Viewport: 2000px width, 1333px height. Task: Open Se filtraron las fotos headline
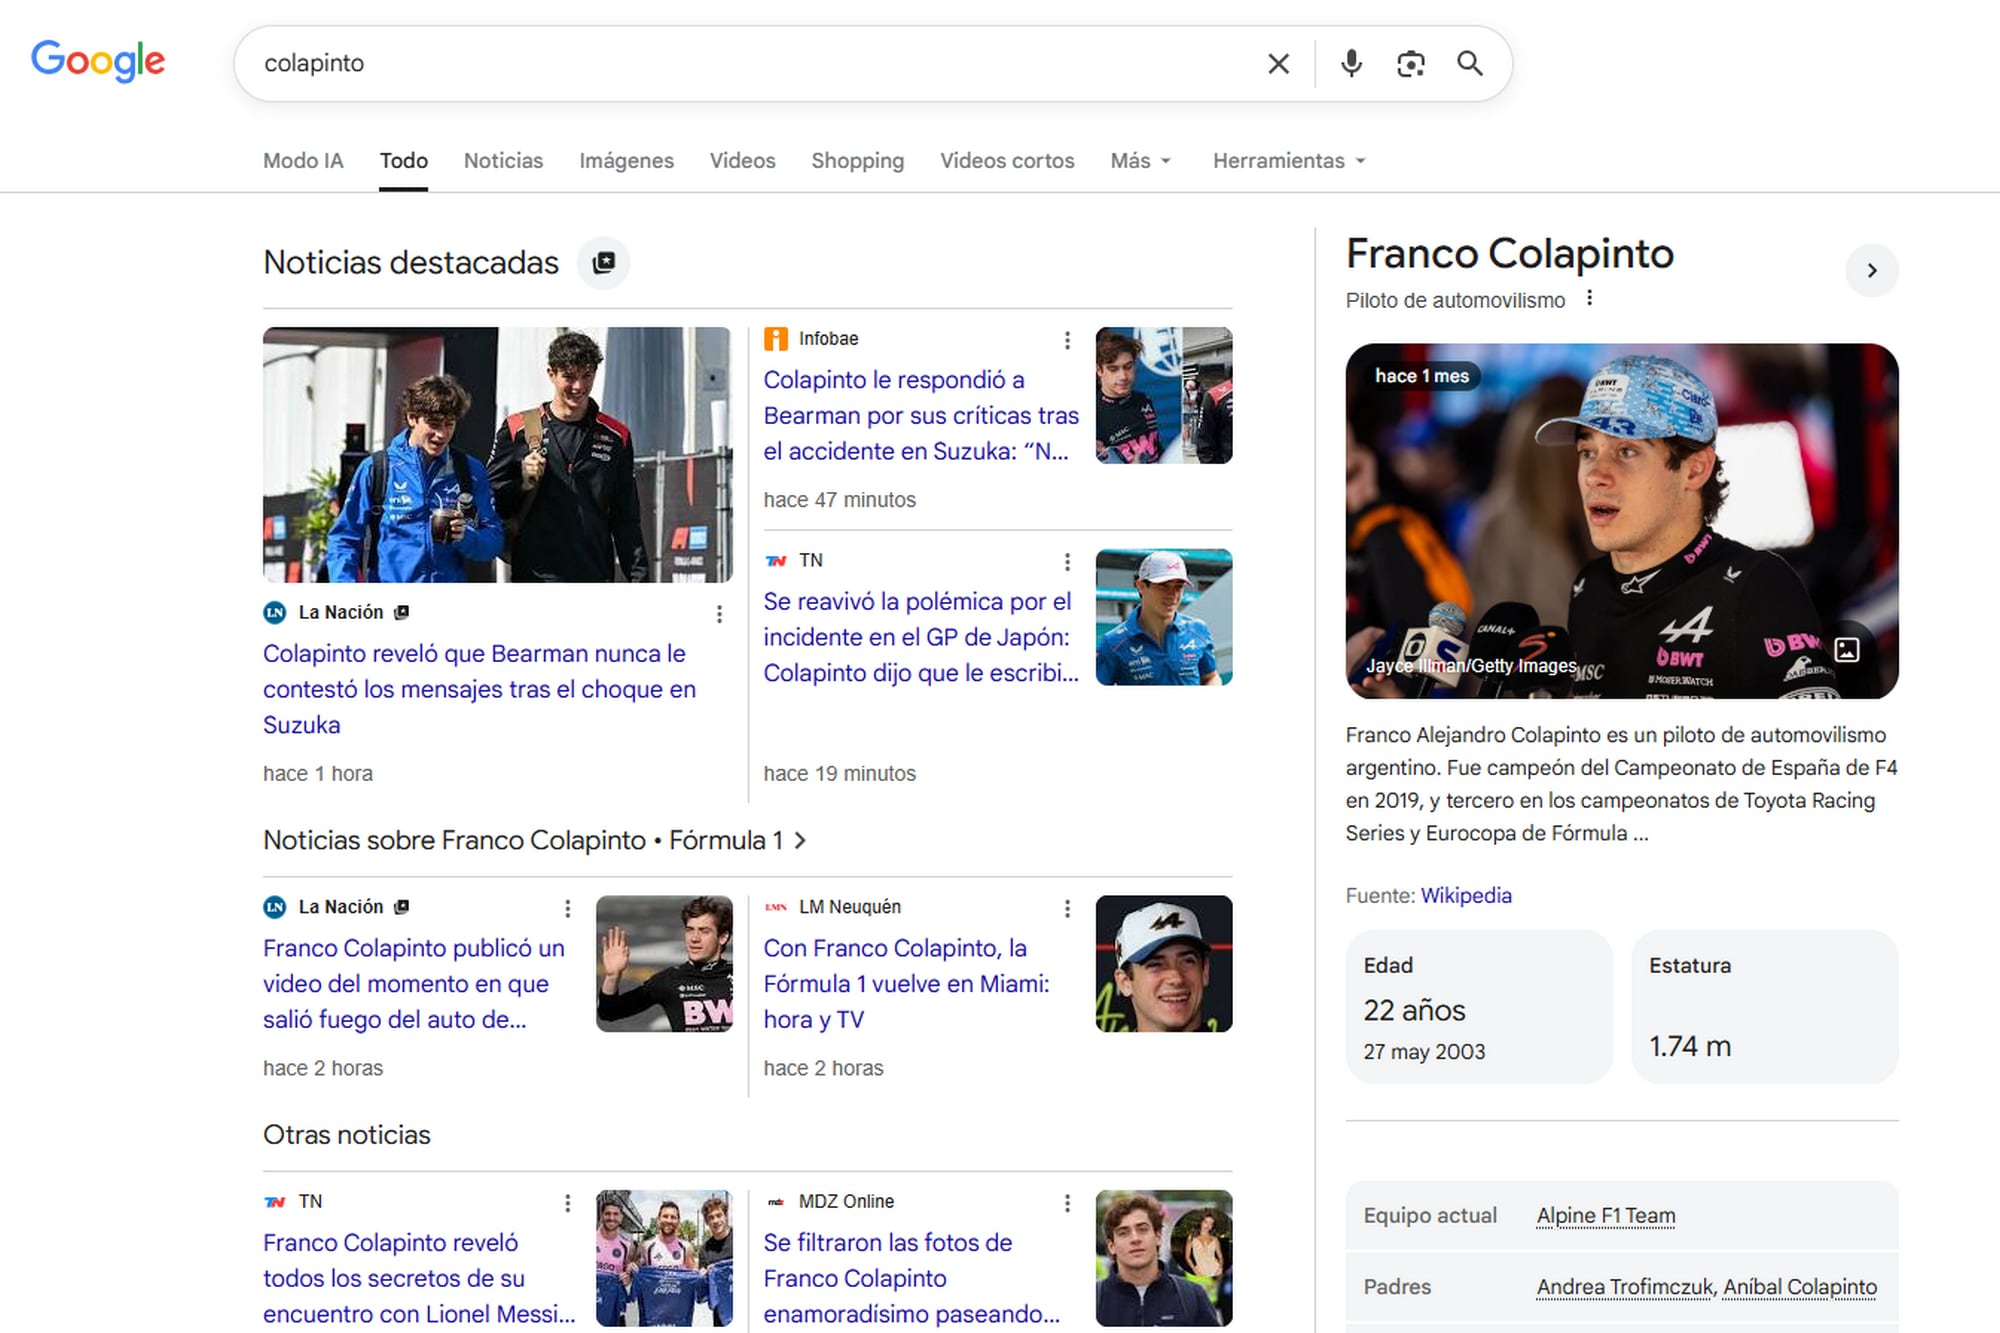pos(911,1279)
